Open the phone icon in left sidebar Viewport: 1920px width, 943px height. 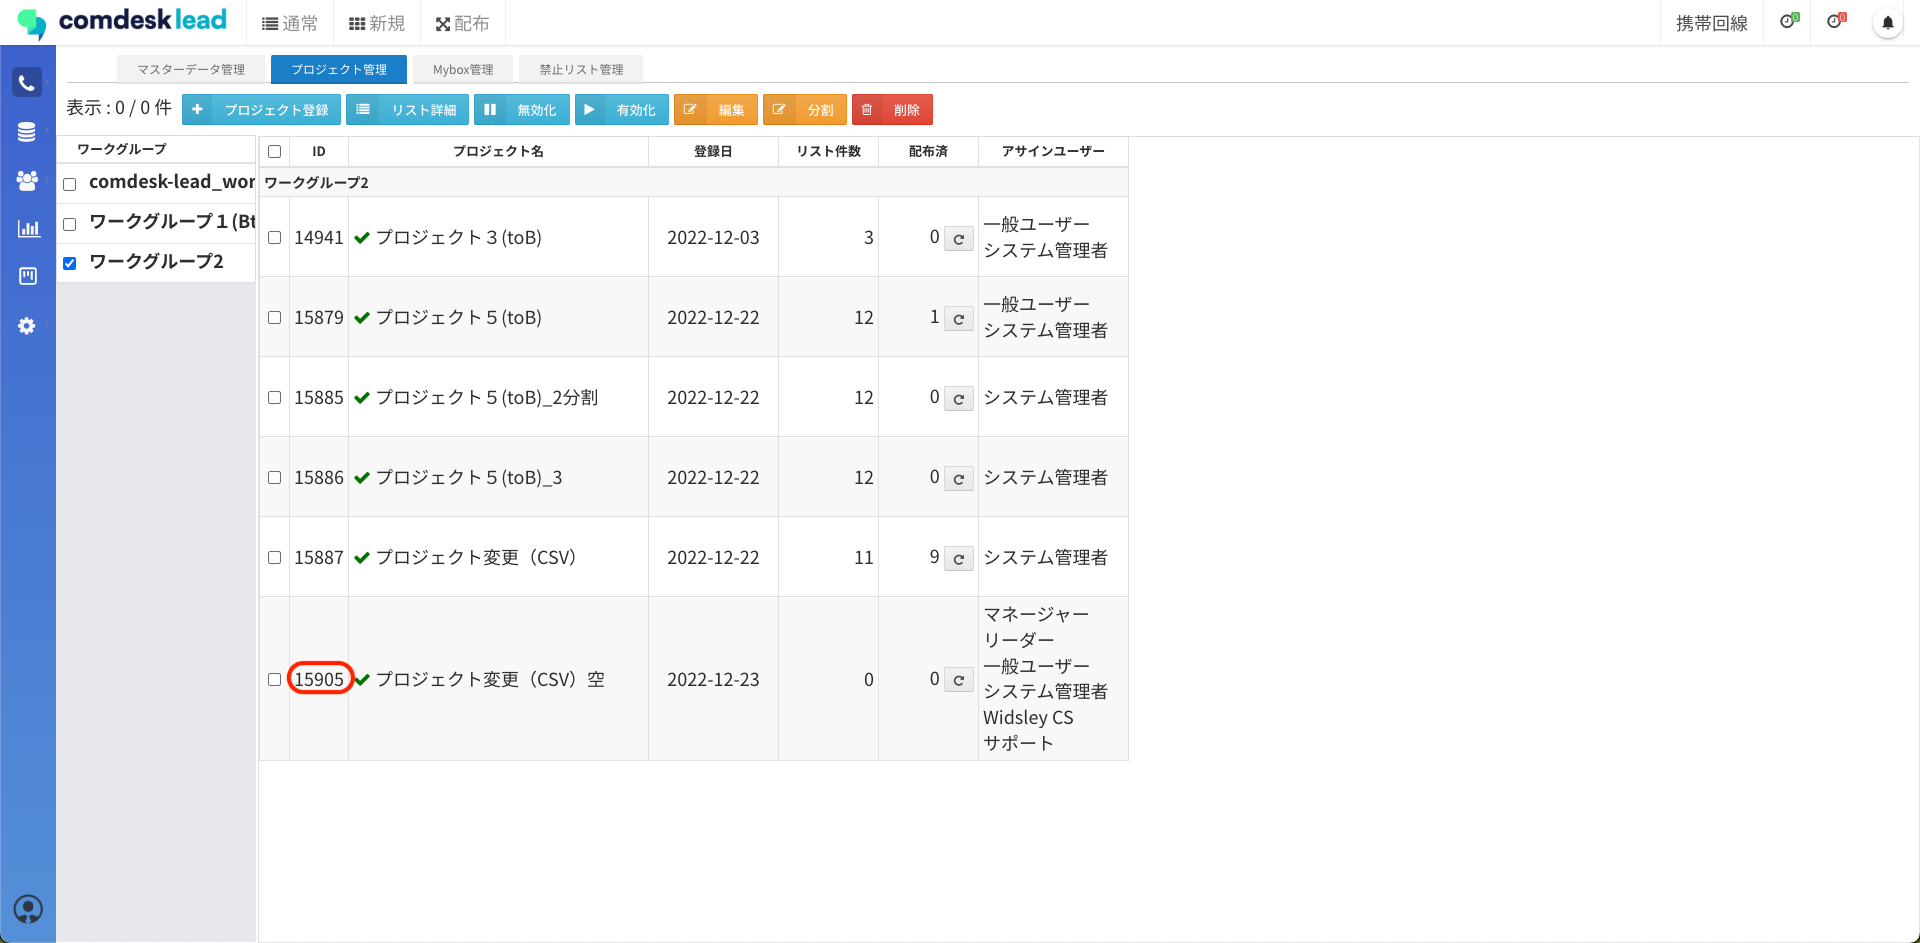27,83
